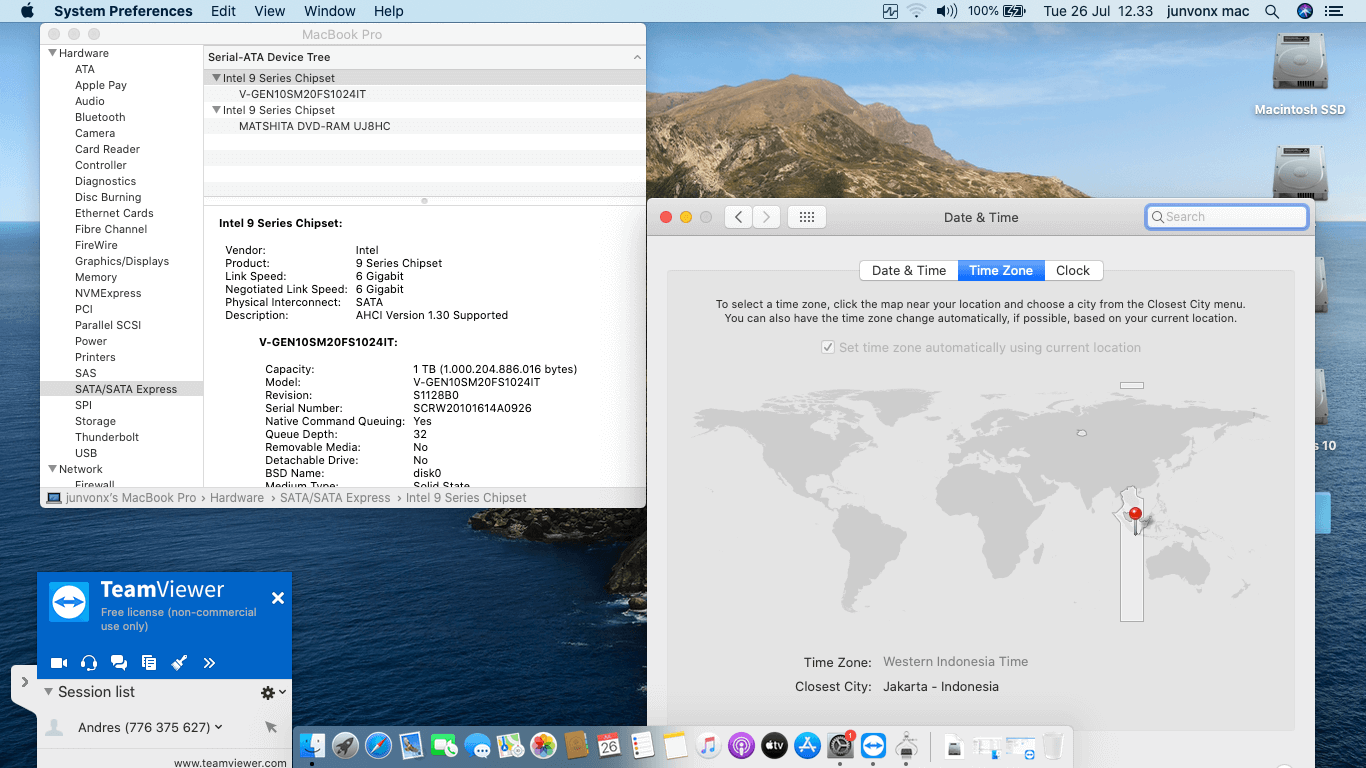Collapse the TeamViewer side panel arrow
This screenshot has height=768, width=1366.
tap(25, 682)
